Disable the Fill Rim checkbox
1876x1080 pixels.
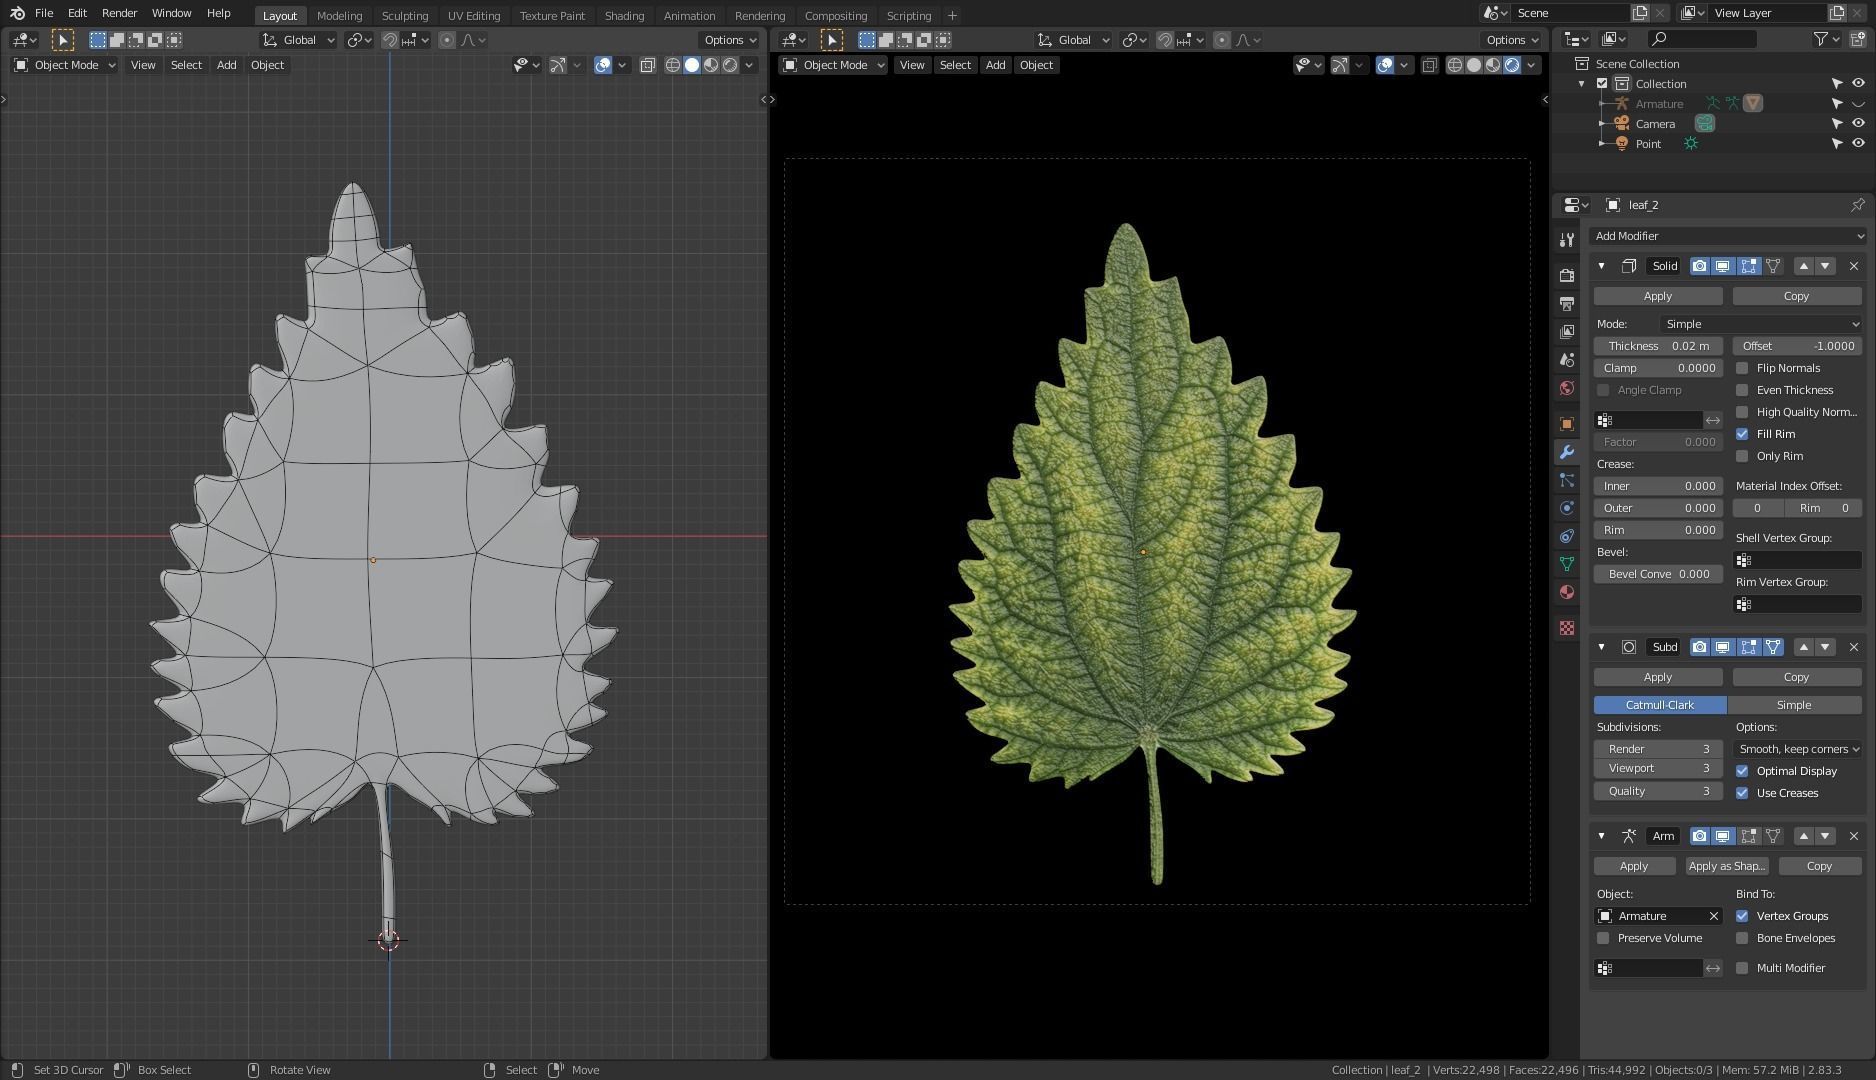pyautogui.click(x=1742, y=434)
